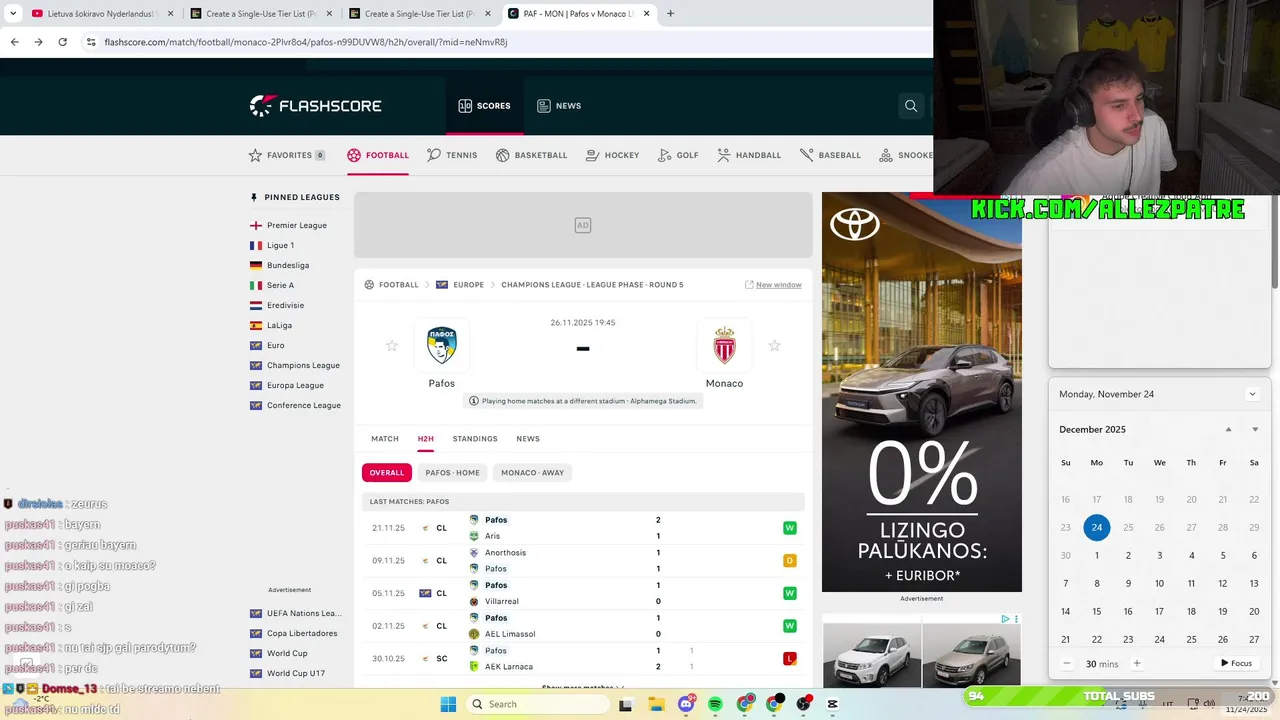Viewport: 1280px width, 720px height.
Task: Go to next month in calendar
Action: click(x=1255, y=430)
